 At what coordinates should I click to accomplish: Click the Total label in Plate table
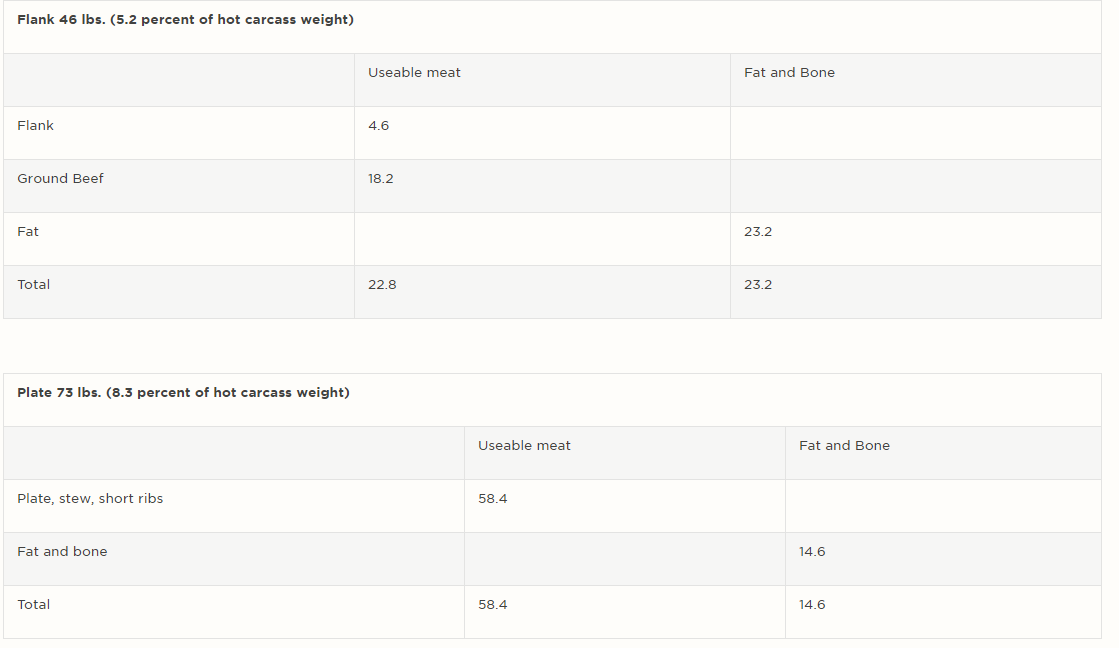click(34, 604)
